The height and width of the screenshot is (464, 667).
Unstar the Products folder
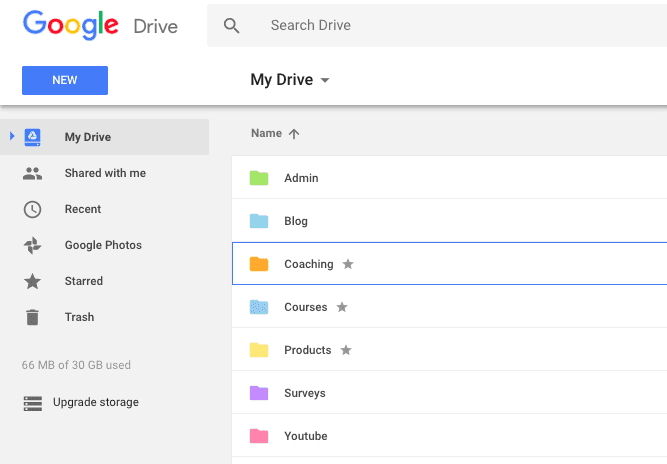tap(346, 350)
